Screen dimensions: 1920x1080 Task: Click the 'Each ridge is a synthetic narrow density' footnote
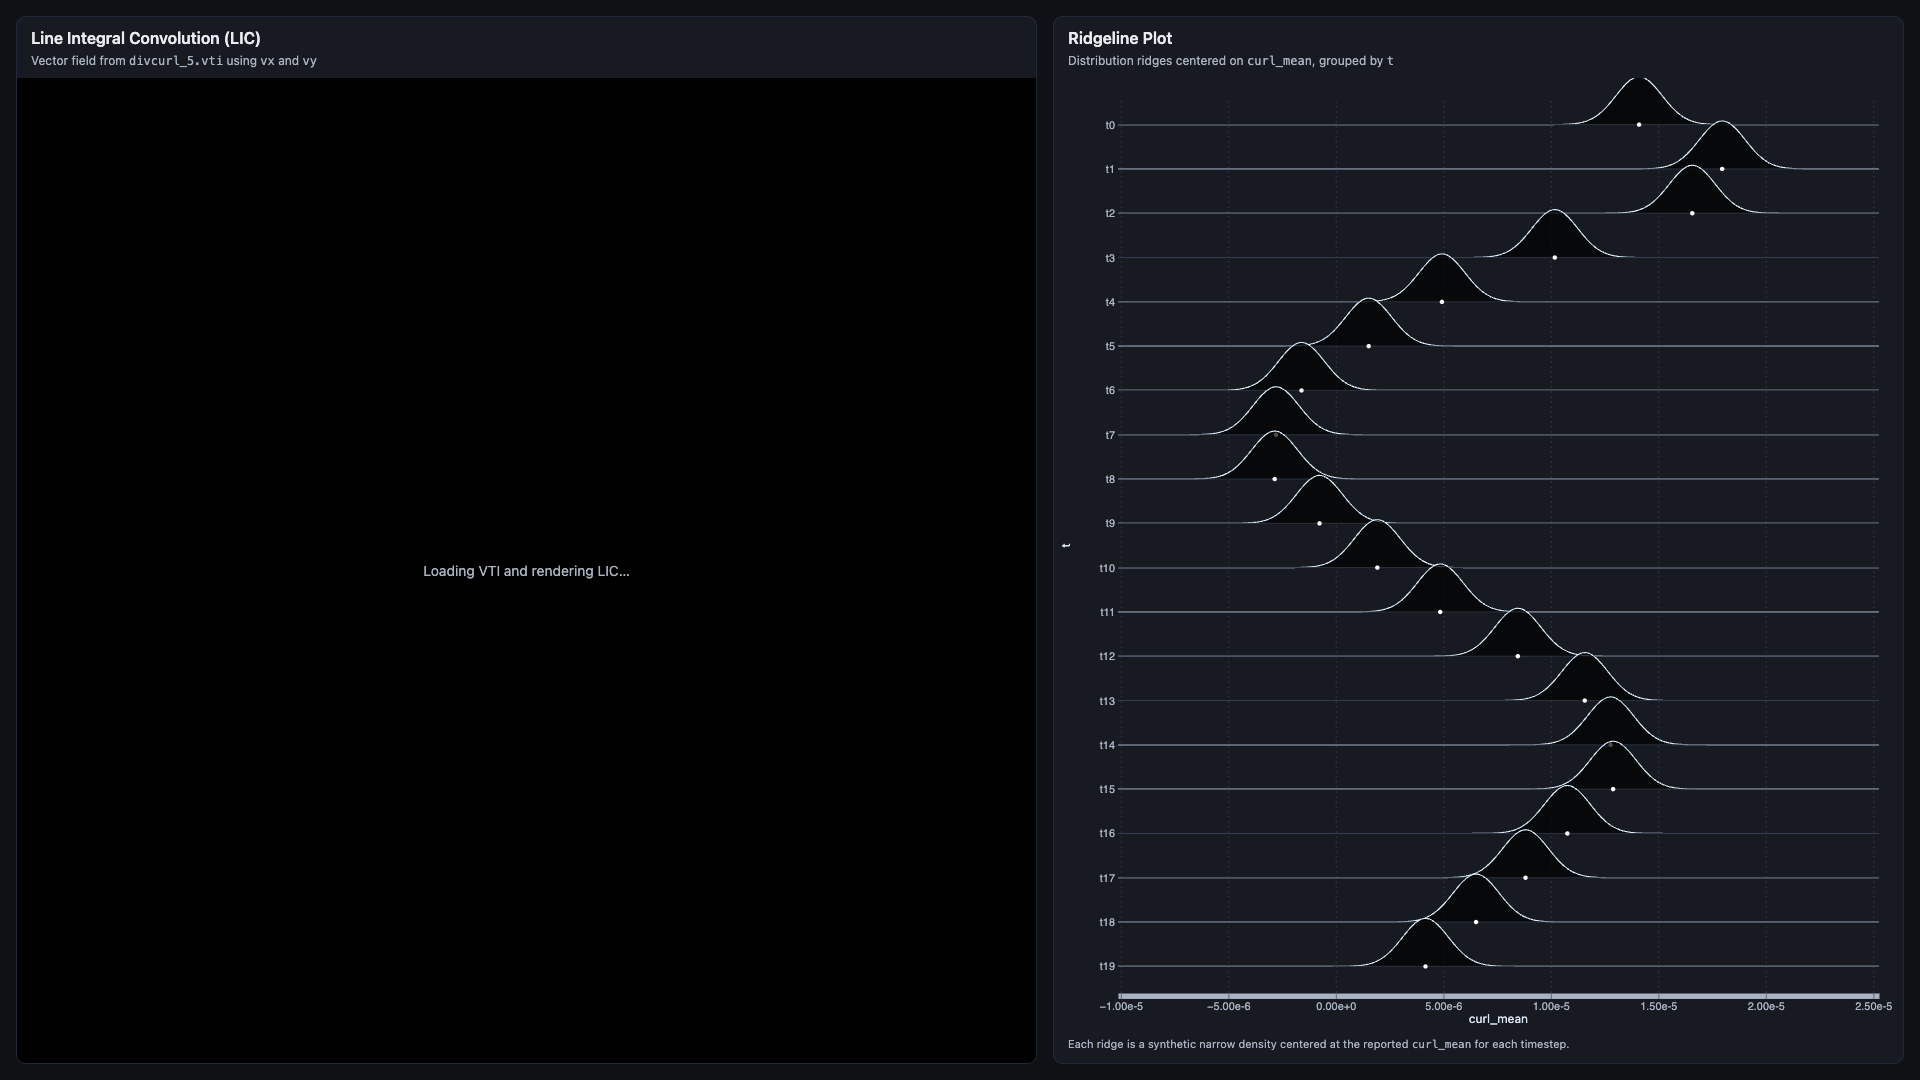coord(1318,1044)
